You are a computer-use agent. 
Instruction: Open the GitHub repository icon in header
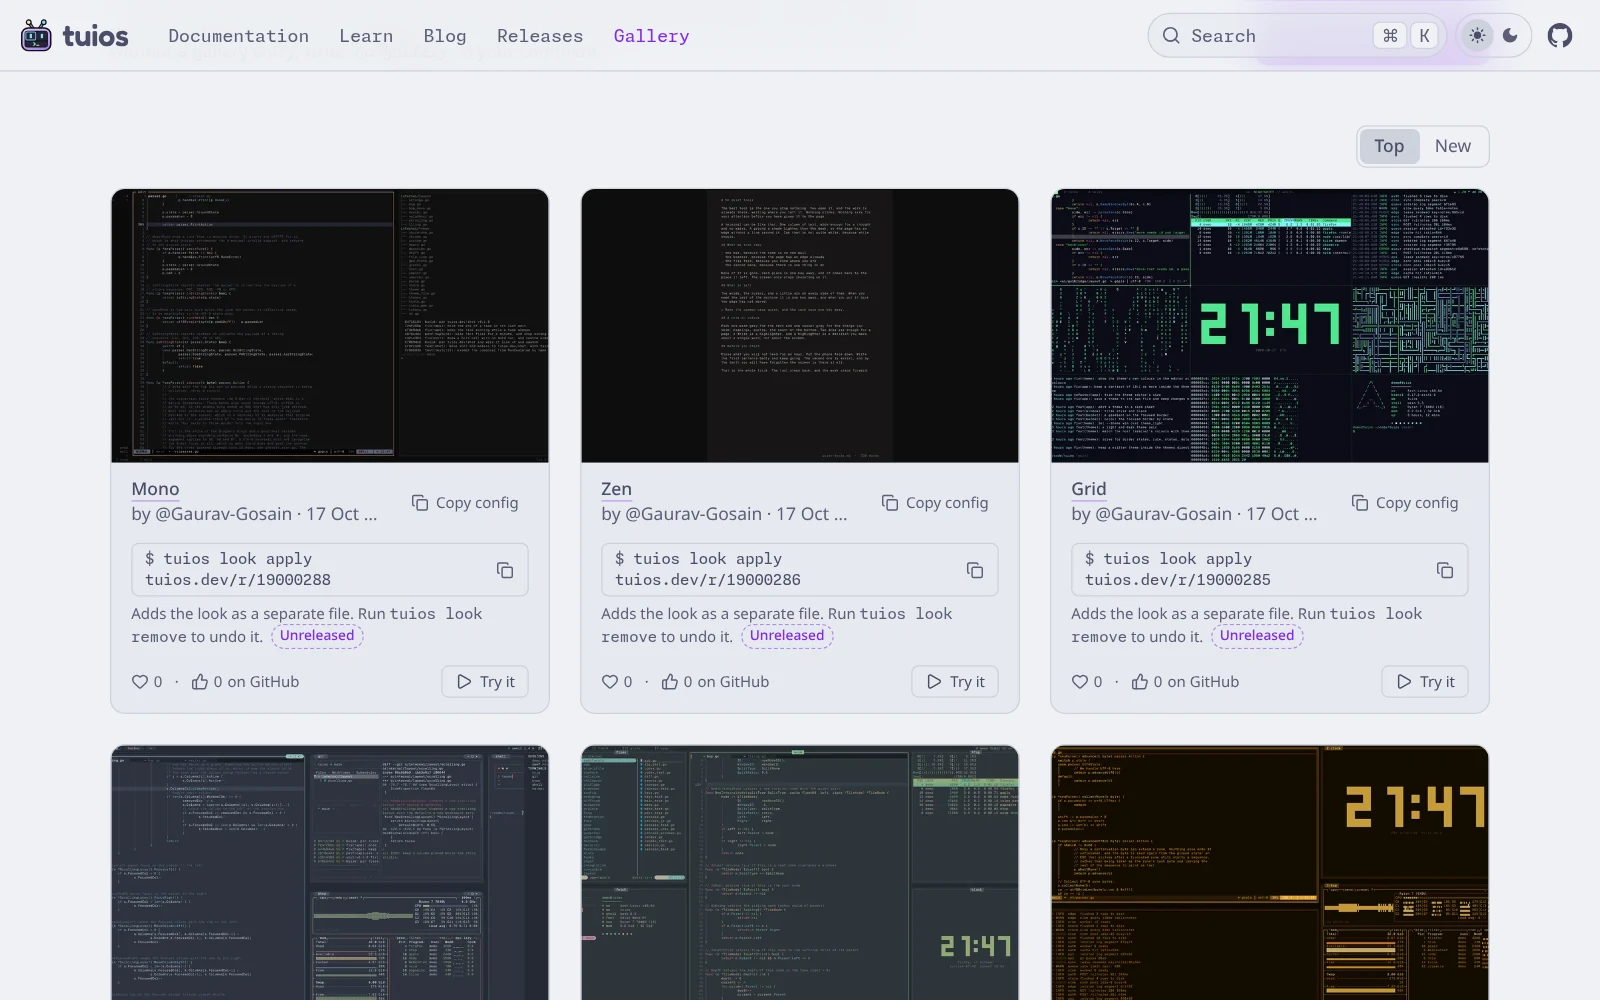[x=1560, y=36]
